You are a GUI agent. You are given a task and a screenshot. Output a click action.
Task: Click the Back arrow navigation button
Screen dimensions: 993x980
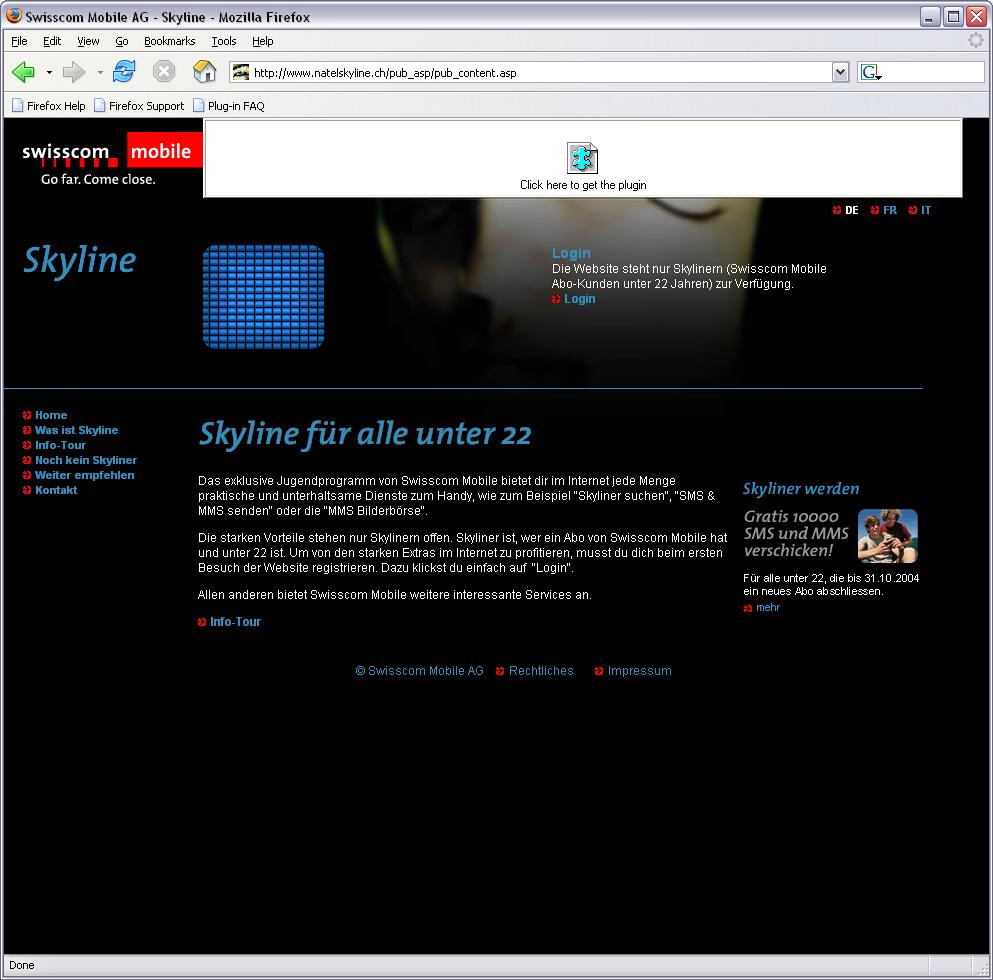click(24, 72)
